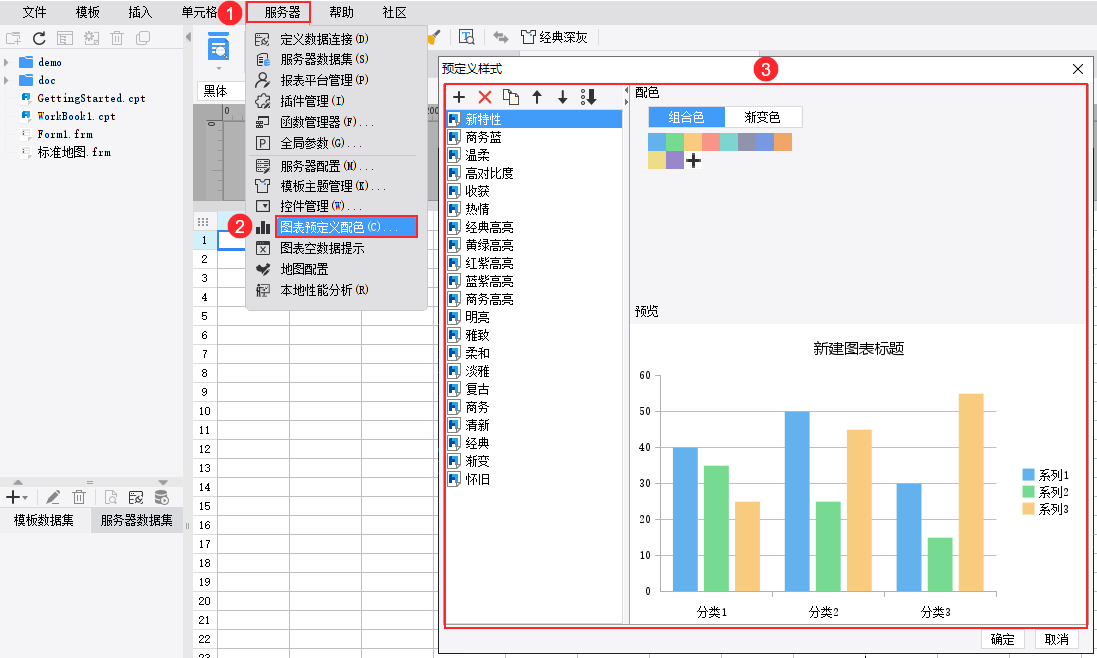Move style up with up arrow

[x=537, y=97]
